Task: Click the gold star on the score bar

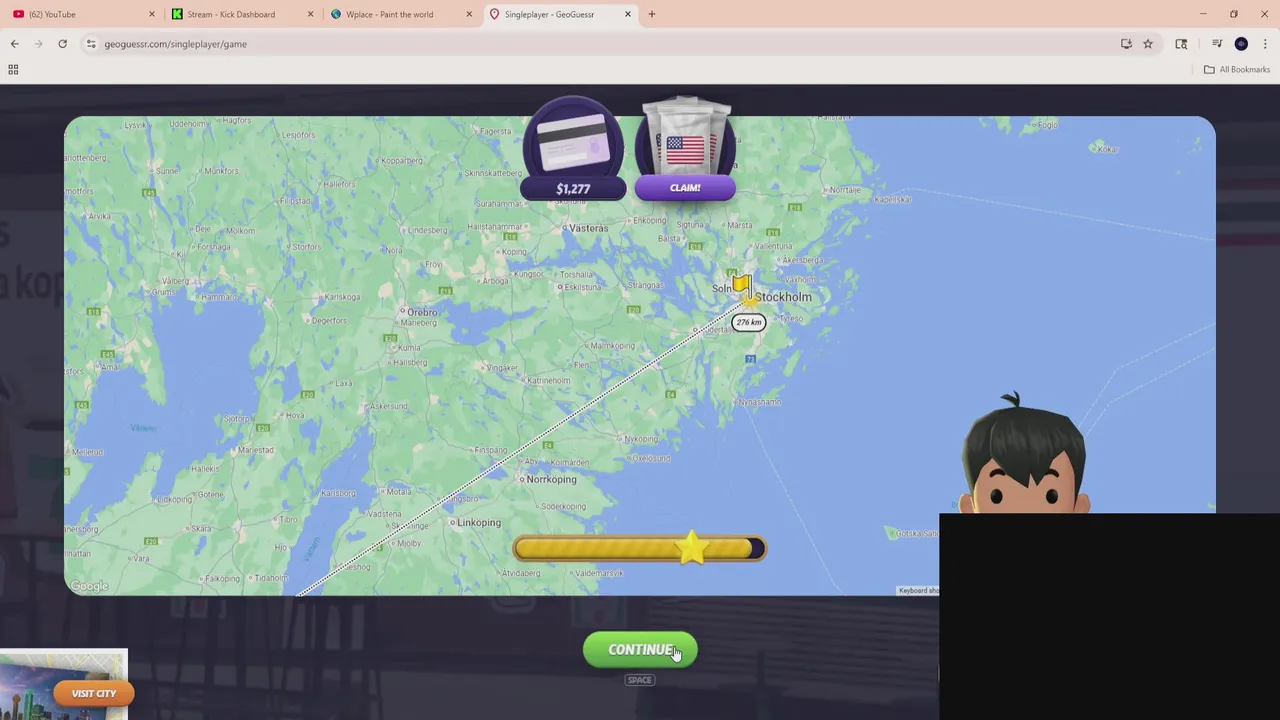Action: tap(692, 547)
